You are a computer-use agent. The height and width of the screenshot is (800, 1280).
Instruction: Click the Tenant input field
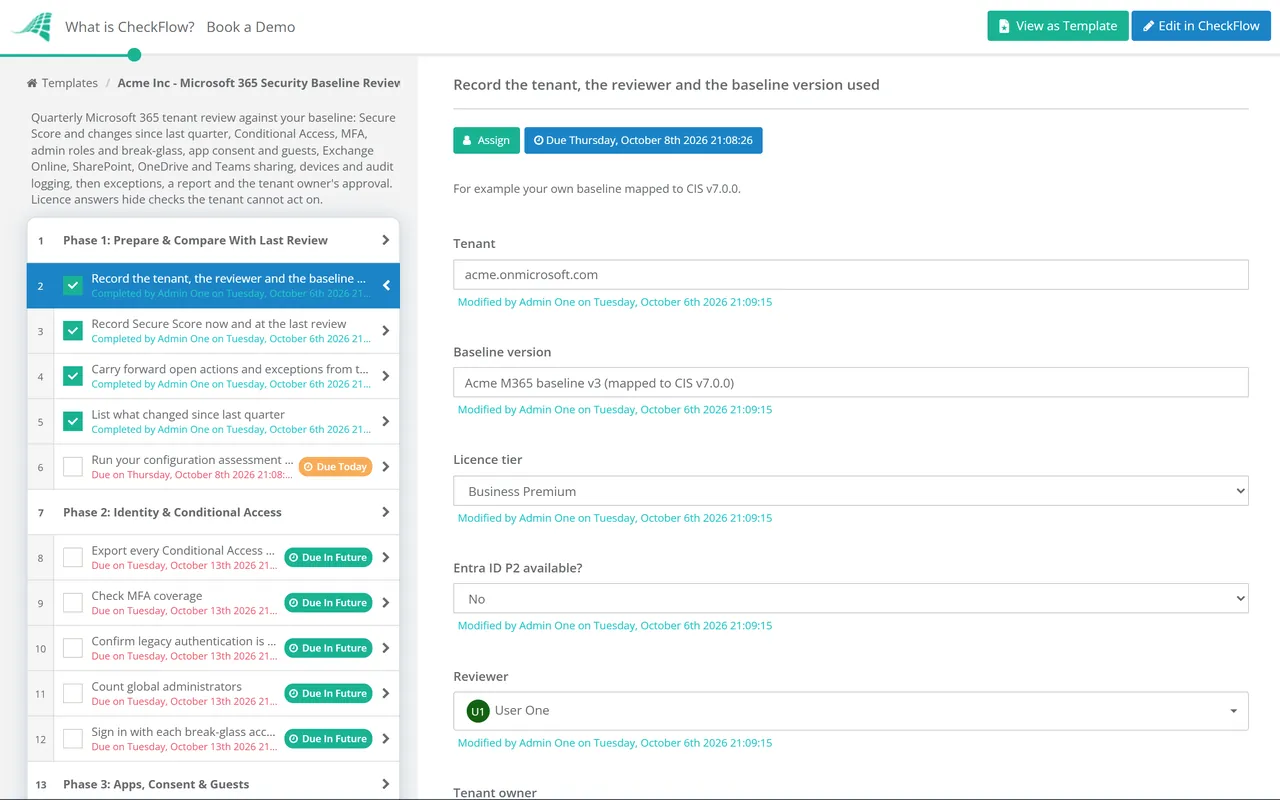(851, 275)
